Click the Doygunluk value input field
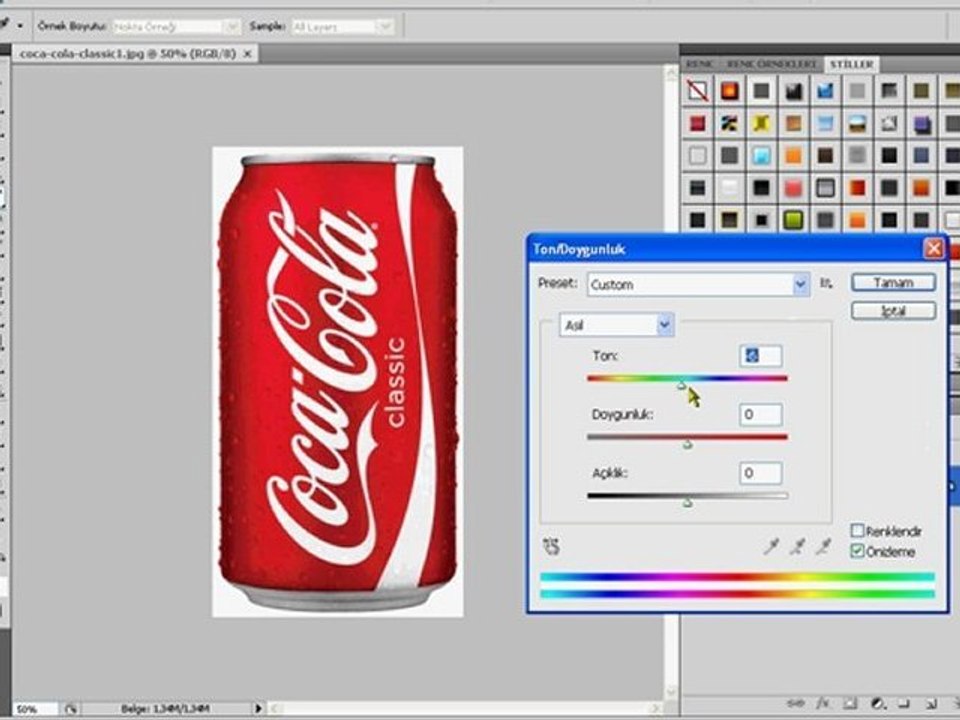Viewport: 960px width, 720px height. [760, 414]
